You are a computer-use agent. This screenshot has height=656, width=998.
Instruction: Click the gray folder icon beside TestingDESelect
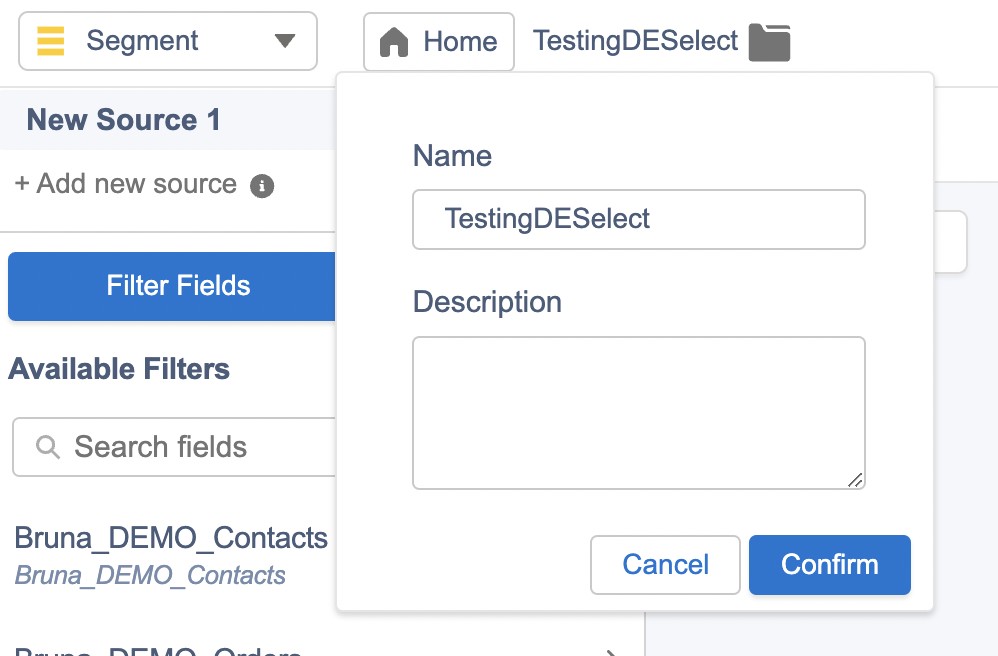point(769,42)
